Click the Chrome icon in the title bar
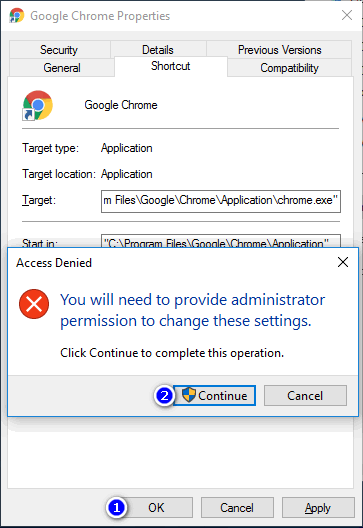 pos(16,15)
